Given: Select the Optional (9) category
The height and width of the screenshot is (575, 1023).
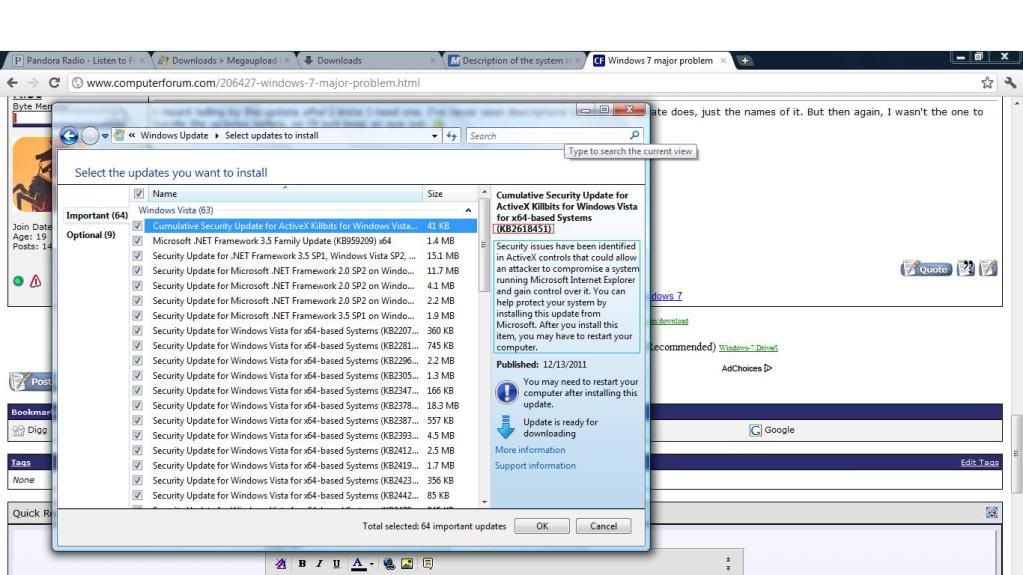Looking at the screenshot, I should 91,235.
